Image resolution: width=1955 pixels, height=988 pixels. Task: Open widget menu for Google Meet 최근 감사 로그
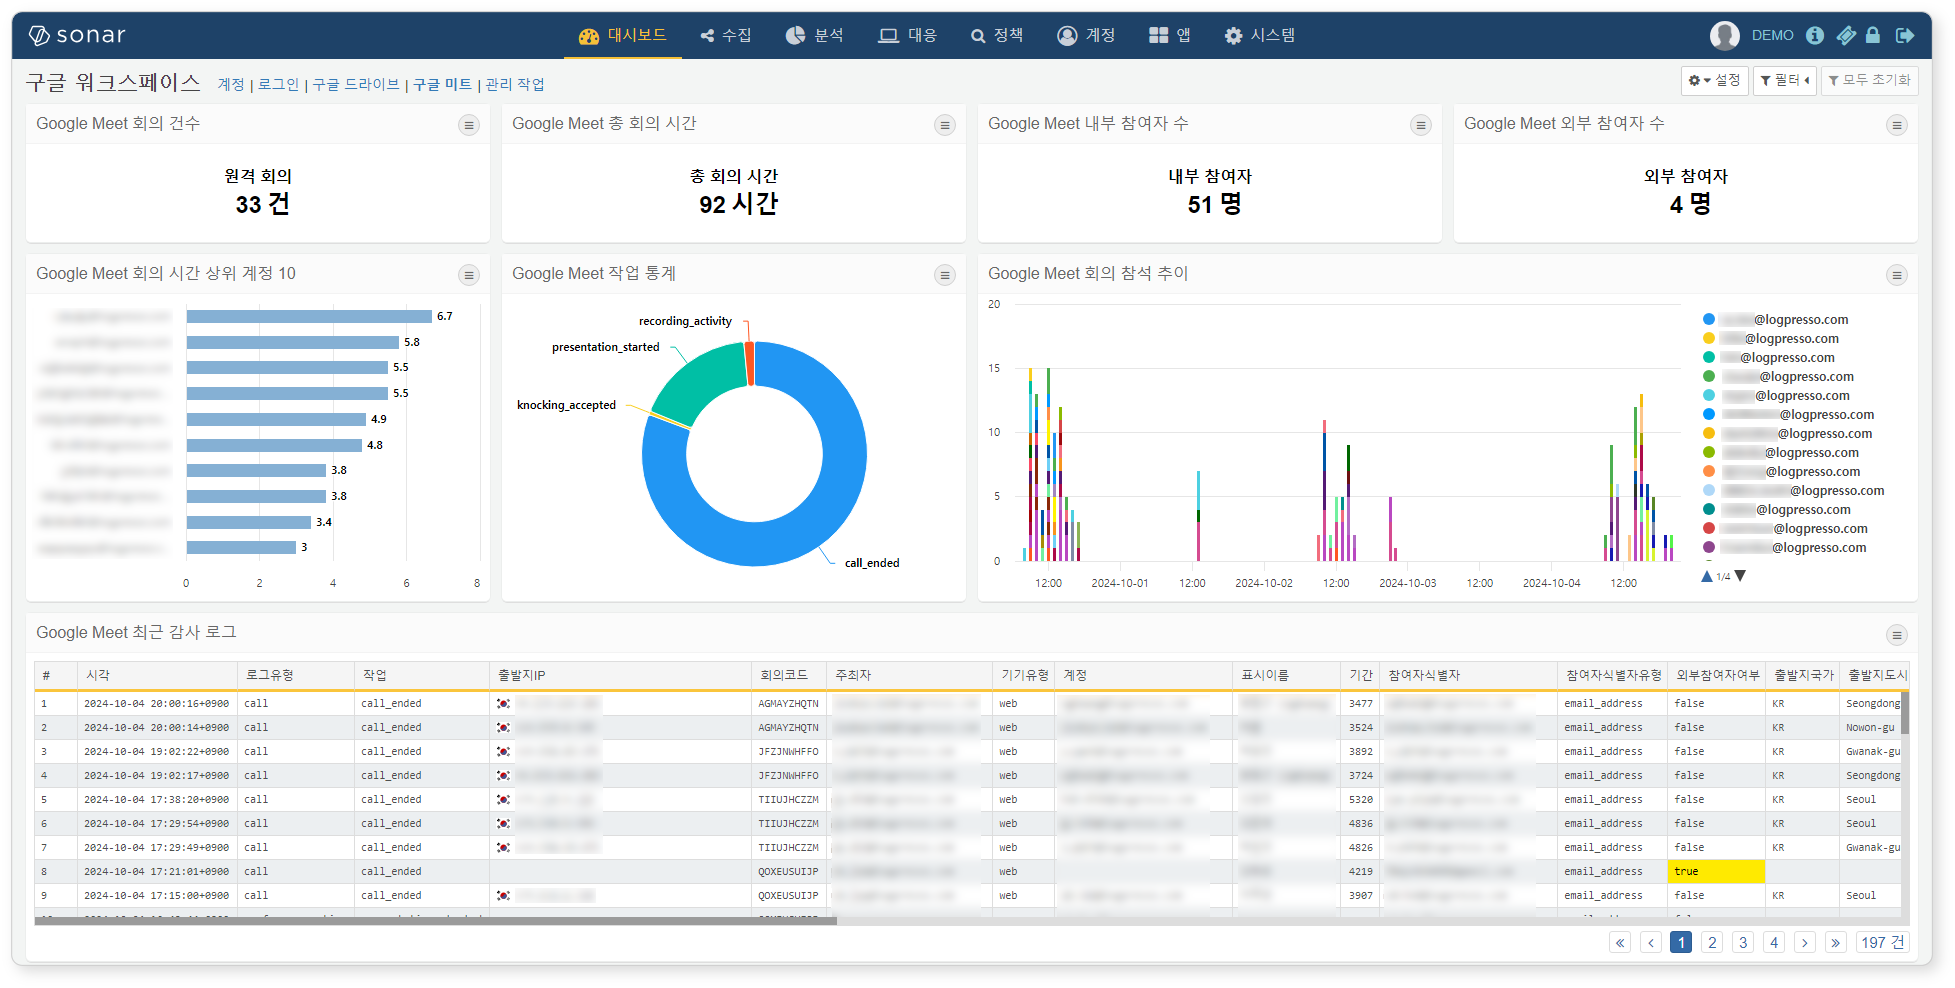pyautogui.click(x=1896, y=635)
